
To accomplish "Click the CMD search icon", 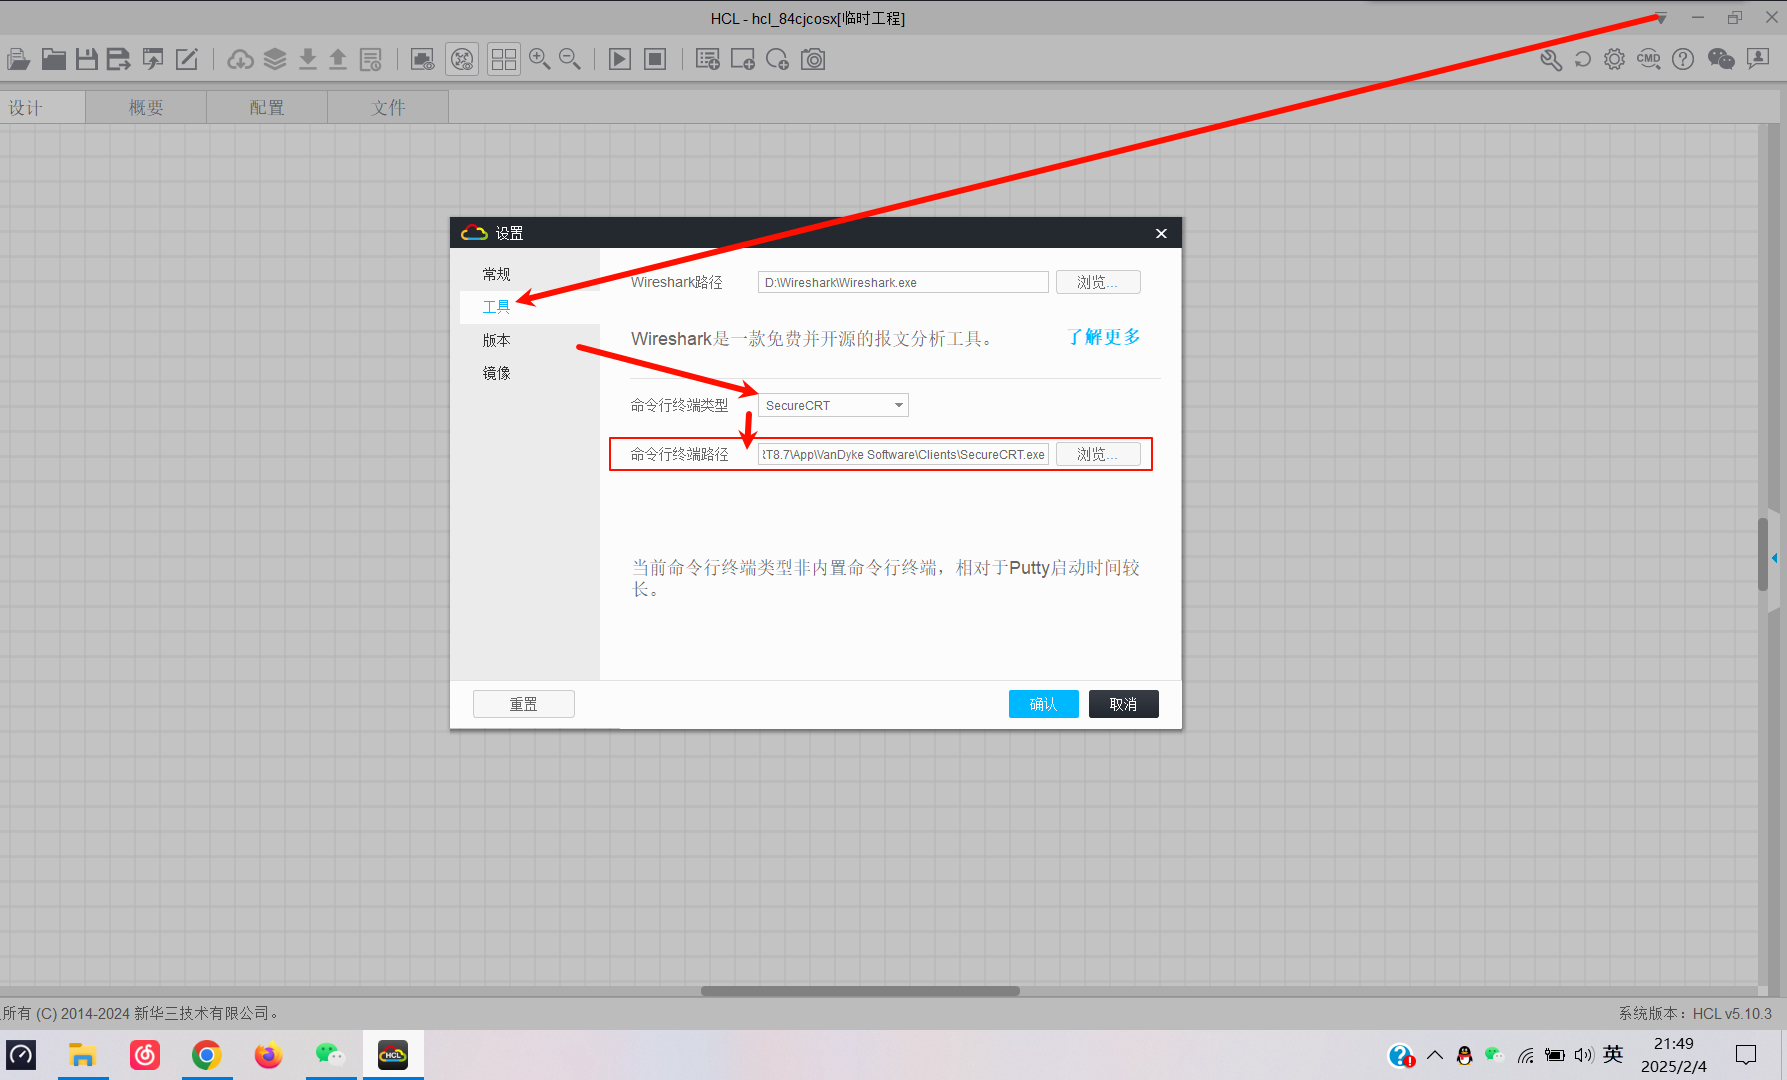I will tap(1649, 59).
